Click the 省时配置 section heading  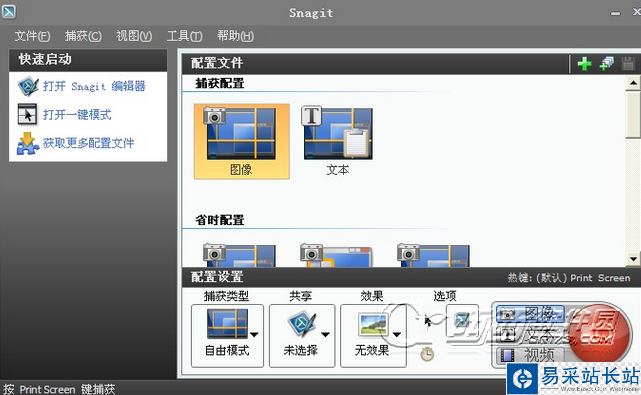pyautogui.click(x=220, y=220)
